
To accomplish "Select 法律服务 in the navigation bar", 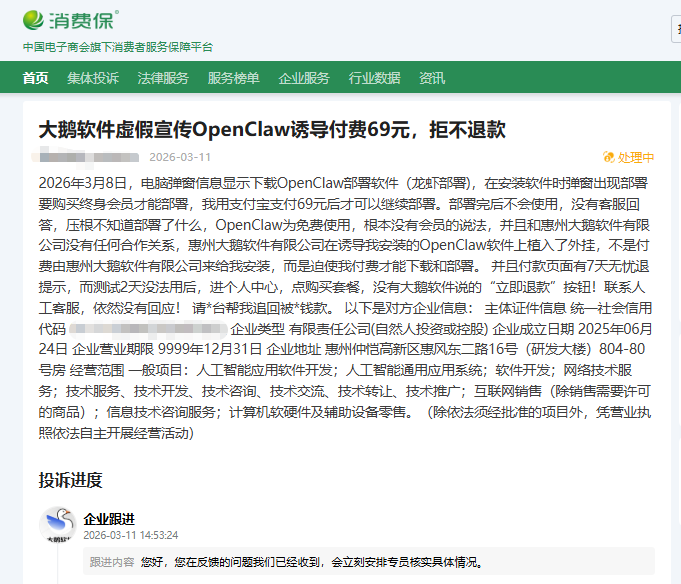I will 163,78.
